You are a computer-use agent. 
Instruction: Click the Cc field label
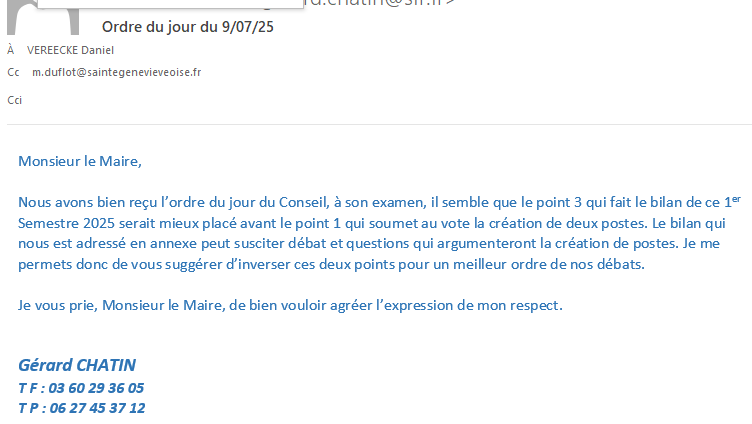[13, 72]
